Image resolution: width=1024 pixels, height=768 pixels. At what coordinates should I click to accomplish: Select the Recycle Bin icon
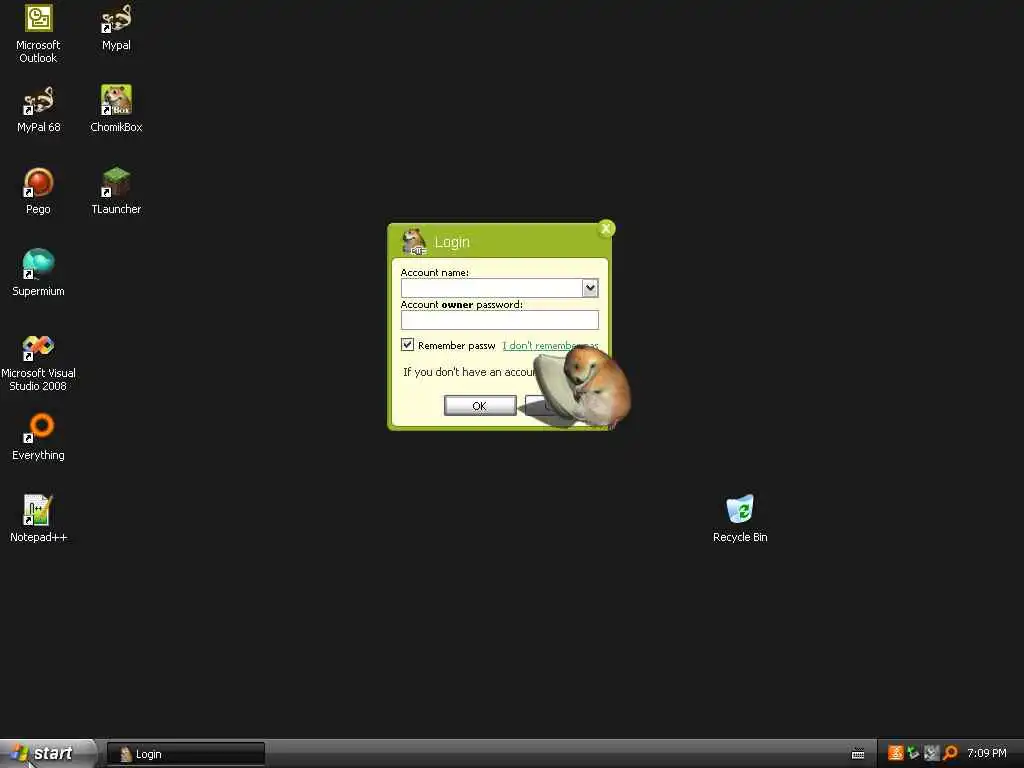(740, 519)
